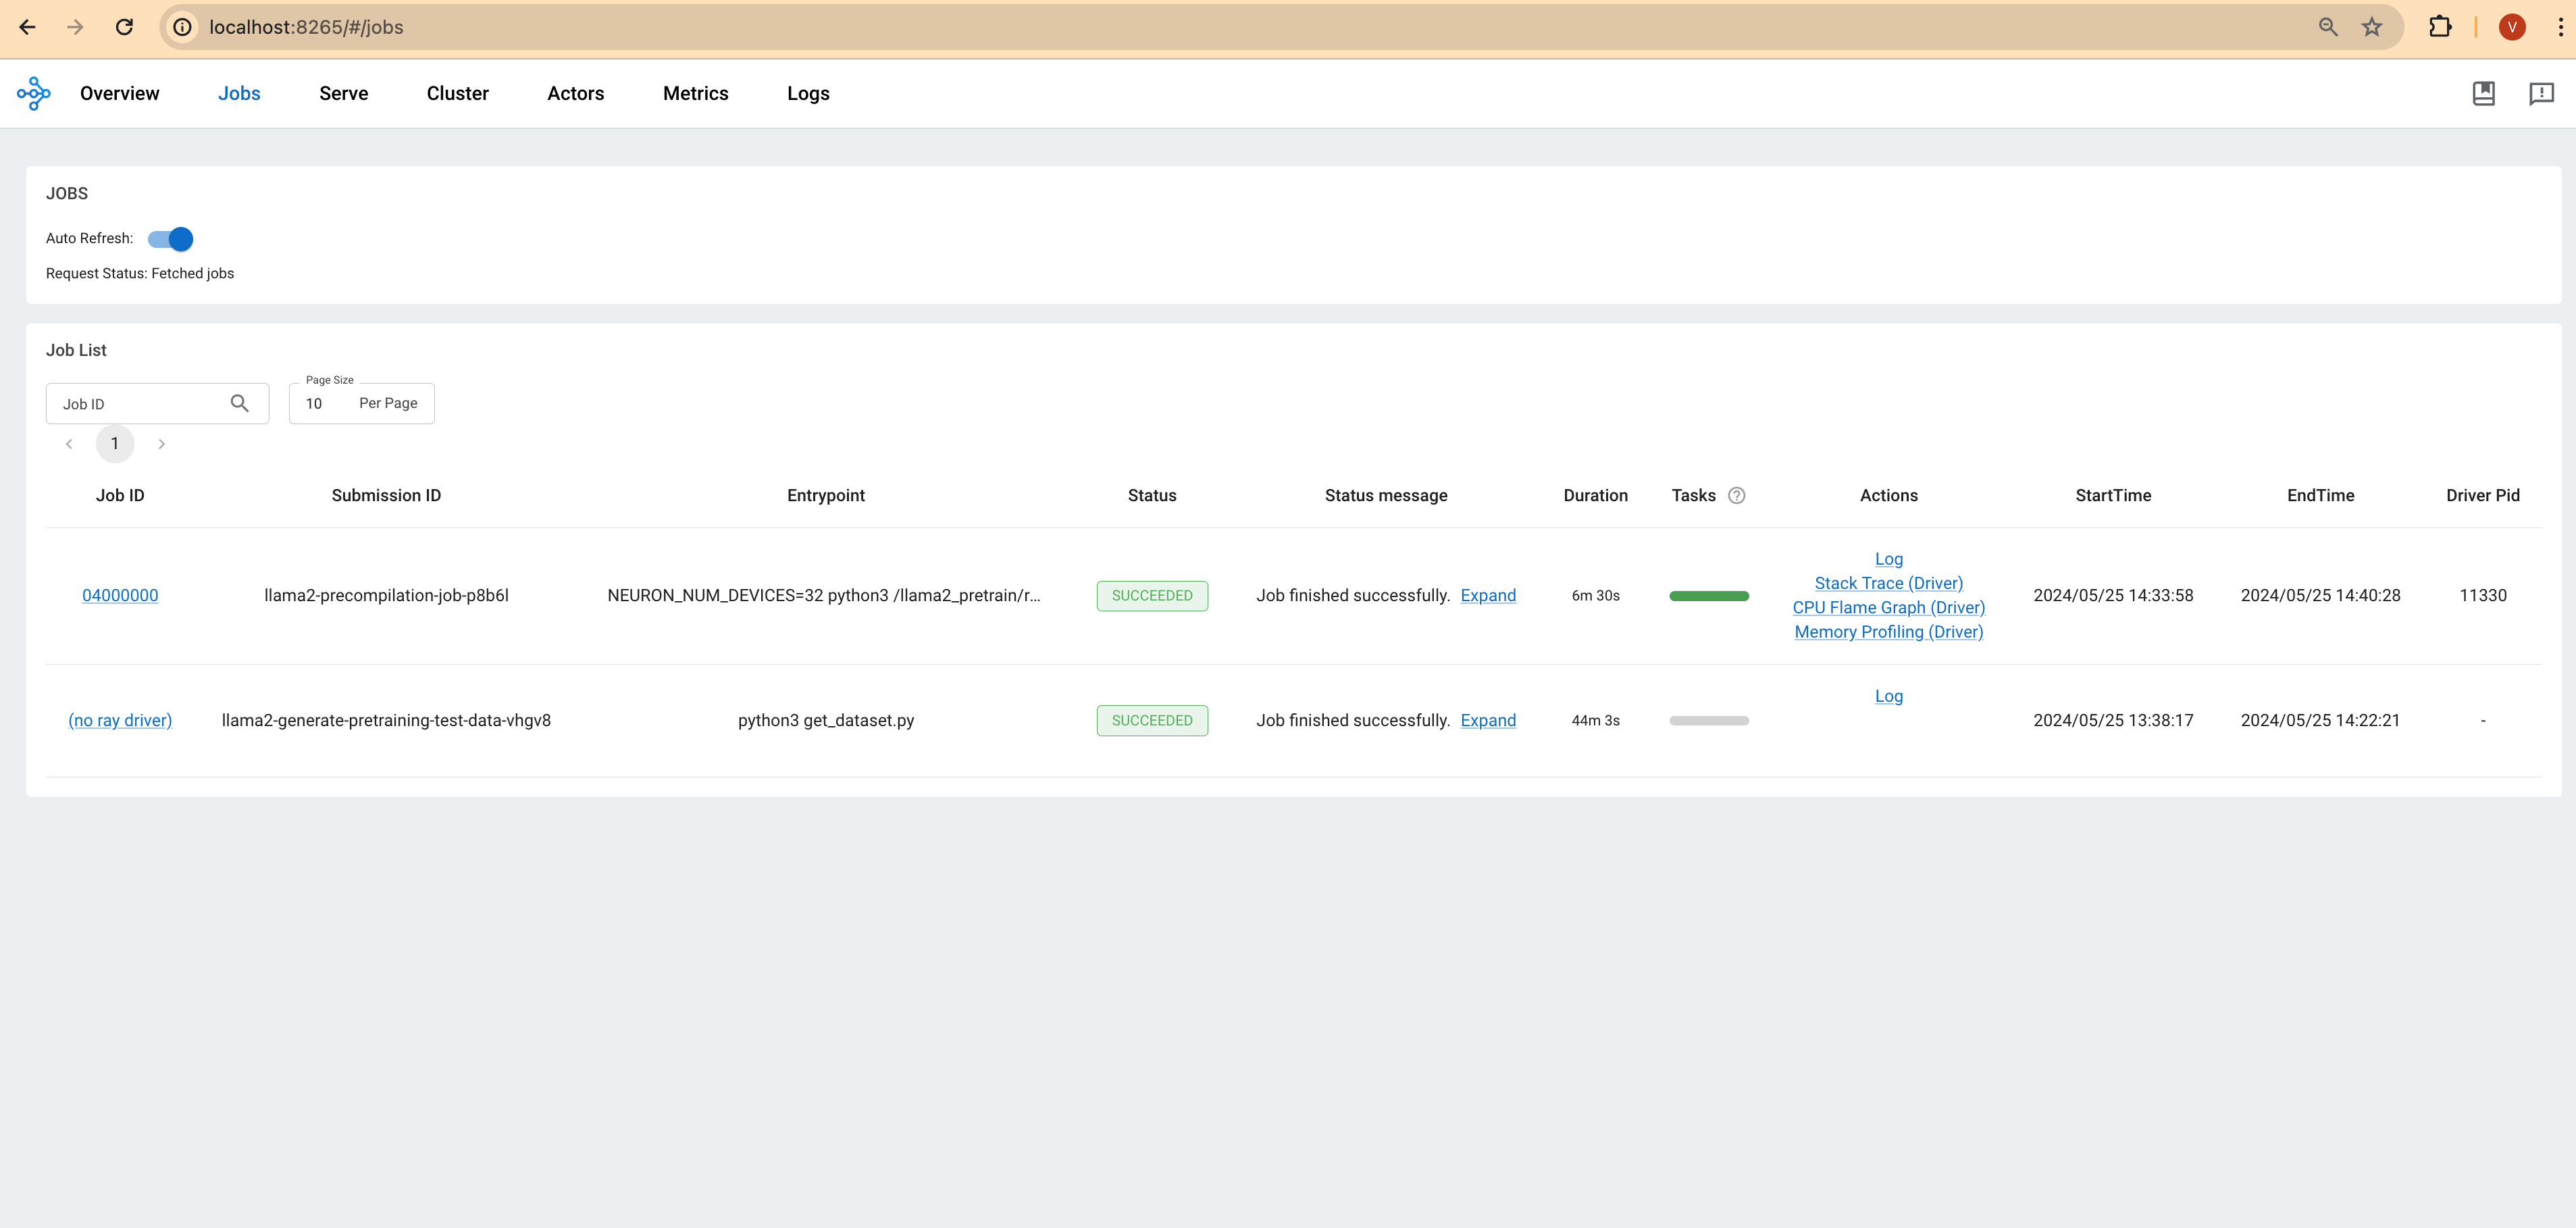Click the gray tasks progress bar
The image size is (2576, 1228).
[1709, 721]
